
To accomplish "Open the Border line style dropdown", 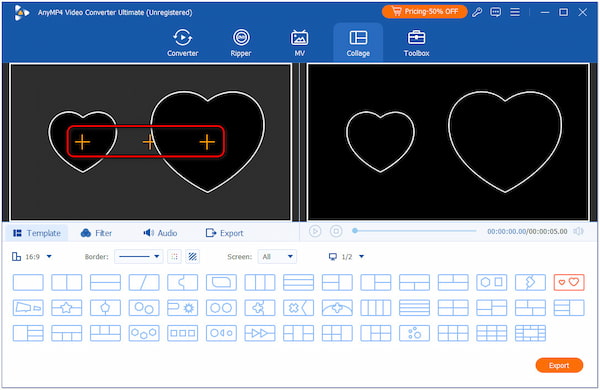I will 139,256.
